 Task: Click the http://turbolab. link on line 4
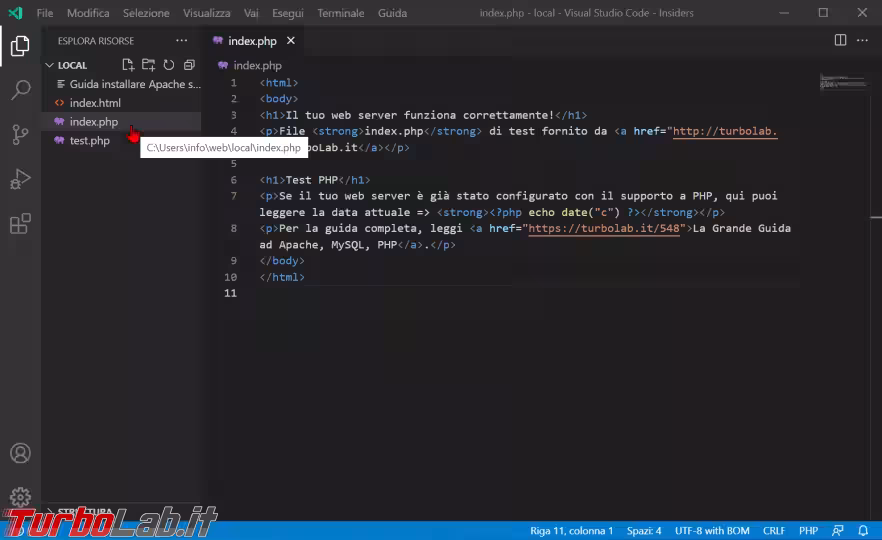[x=725, y=131]
